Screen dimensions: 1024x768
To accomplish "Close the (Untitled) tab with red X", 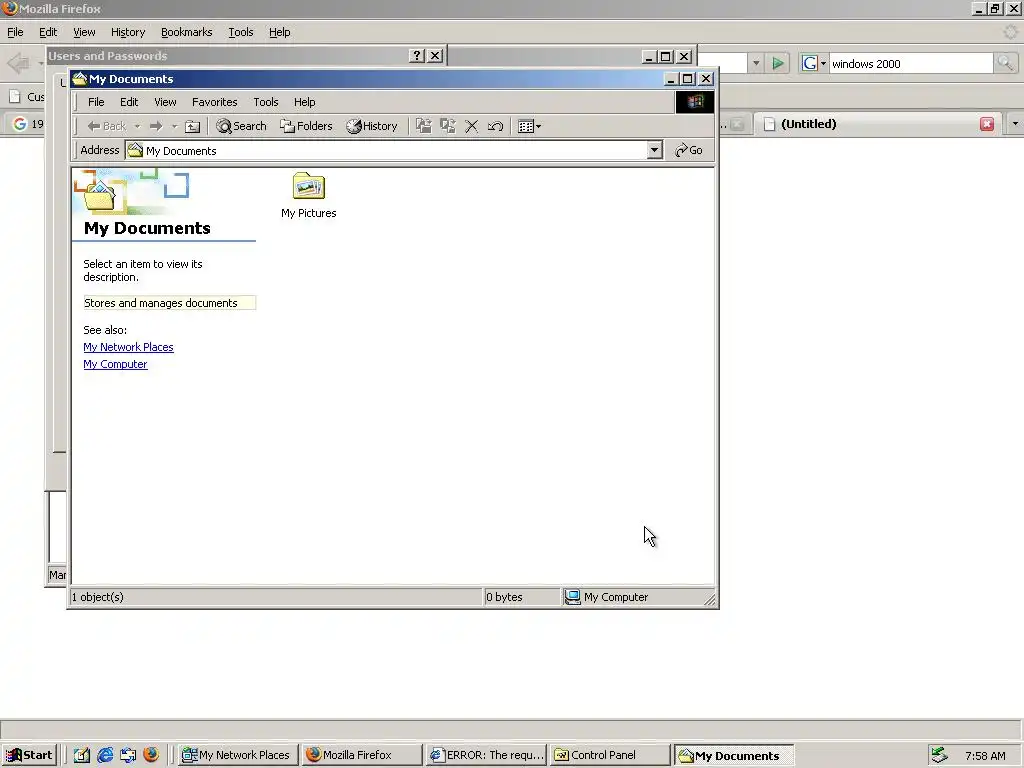I will (987, 124).
